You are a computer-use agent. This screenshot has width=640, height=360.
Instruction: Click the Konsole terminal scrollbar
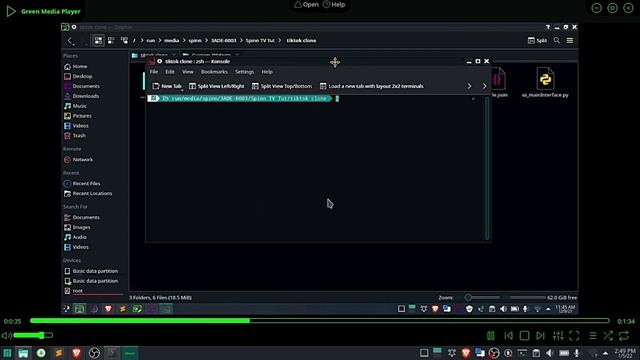pyautogui.click(x=487, y=168)
